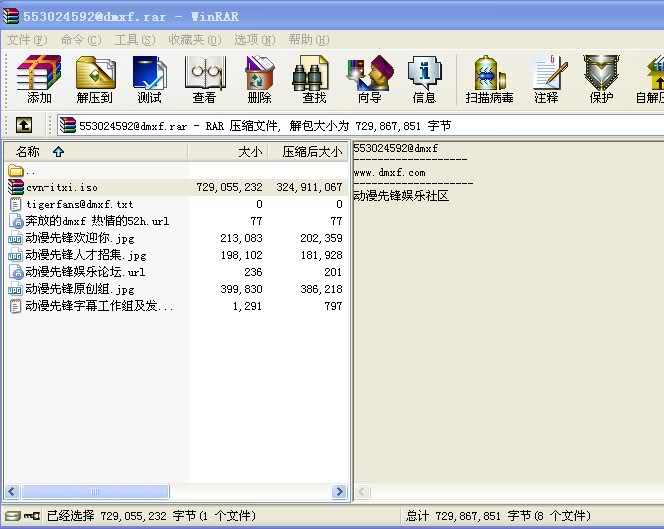Open the 工具(S) menu
The image size is (664, 529).
pyautogui.click(x=135, y=40)
